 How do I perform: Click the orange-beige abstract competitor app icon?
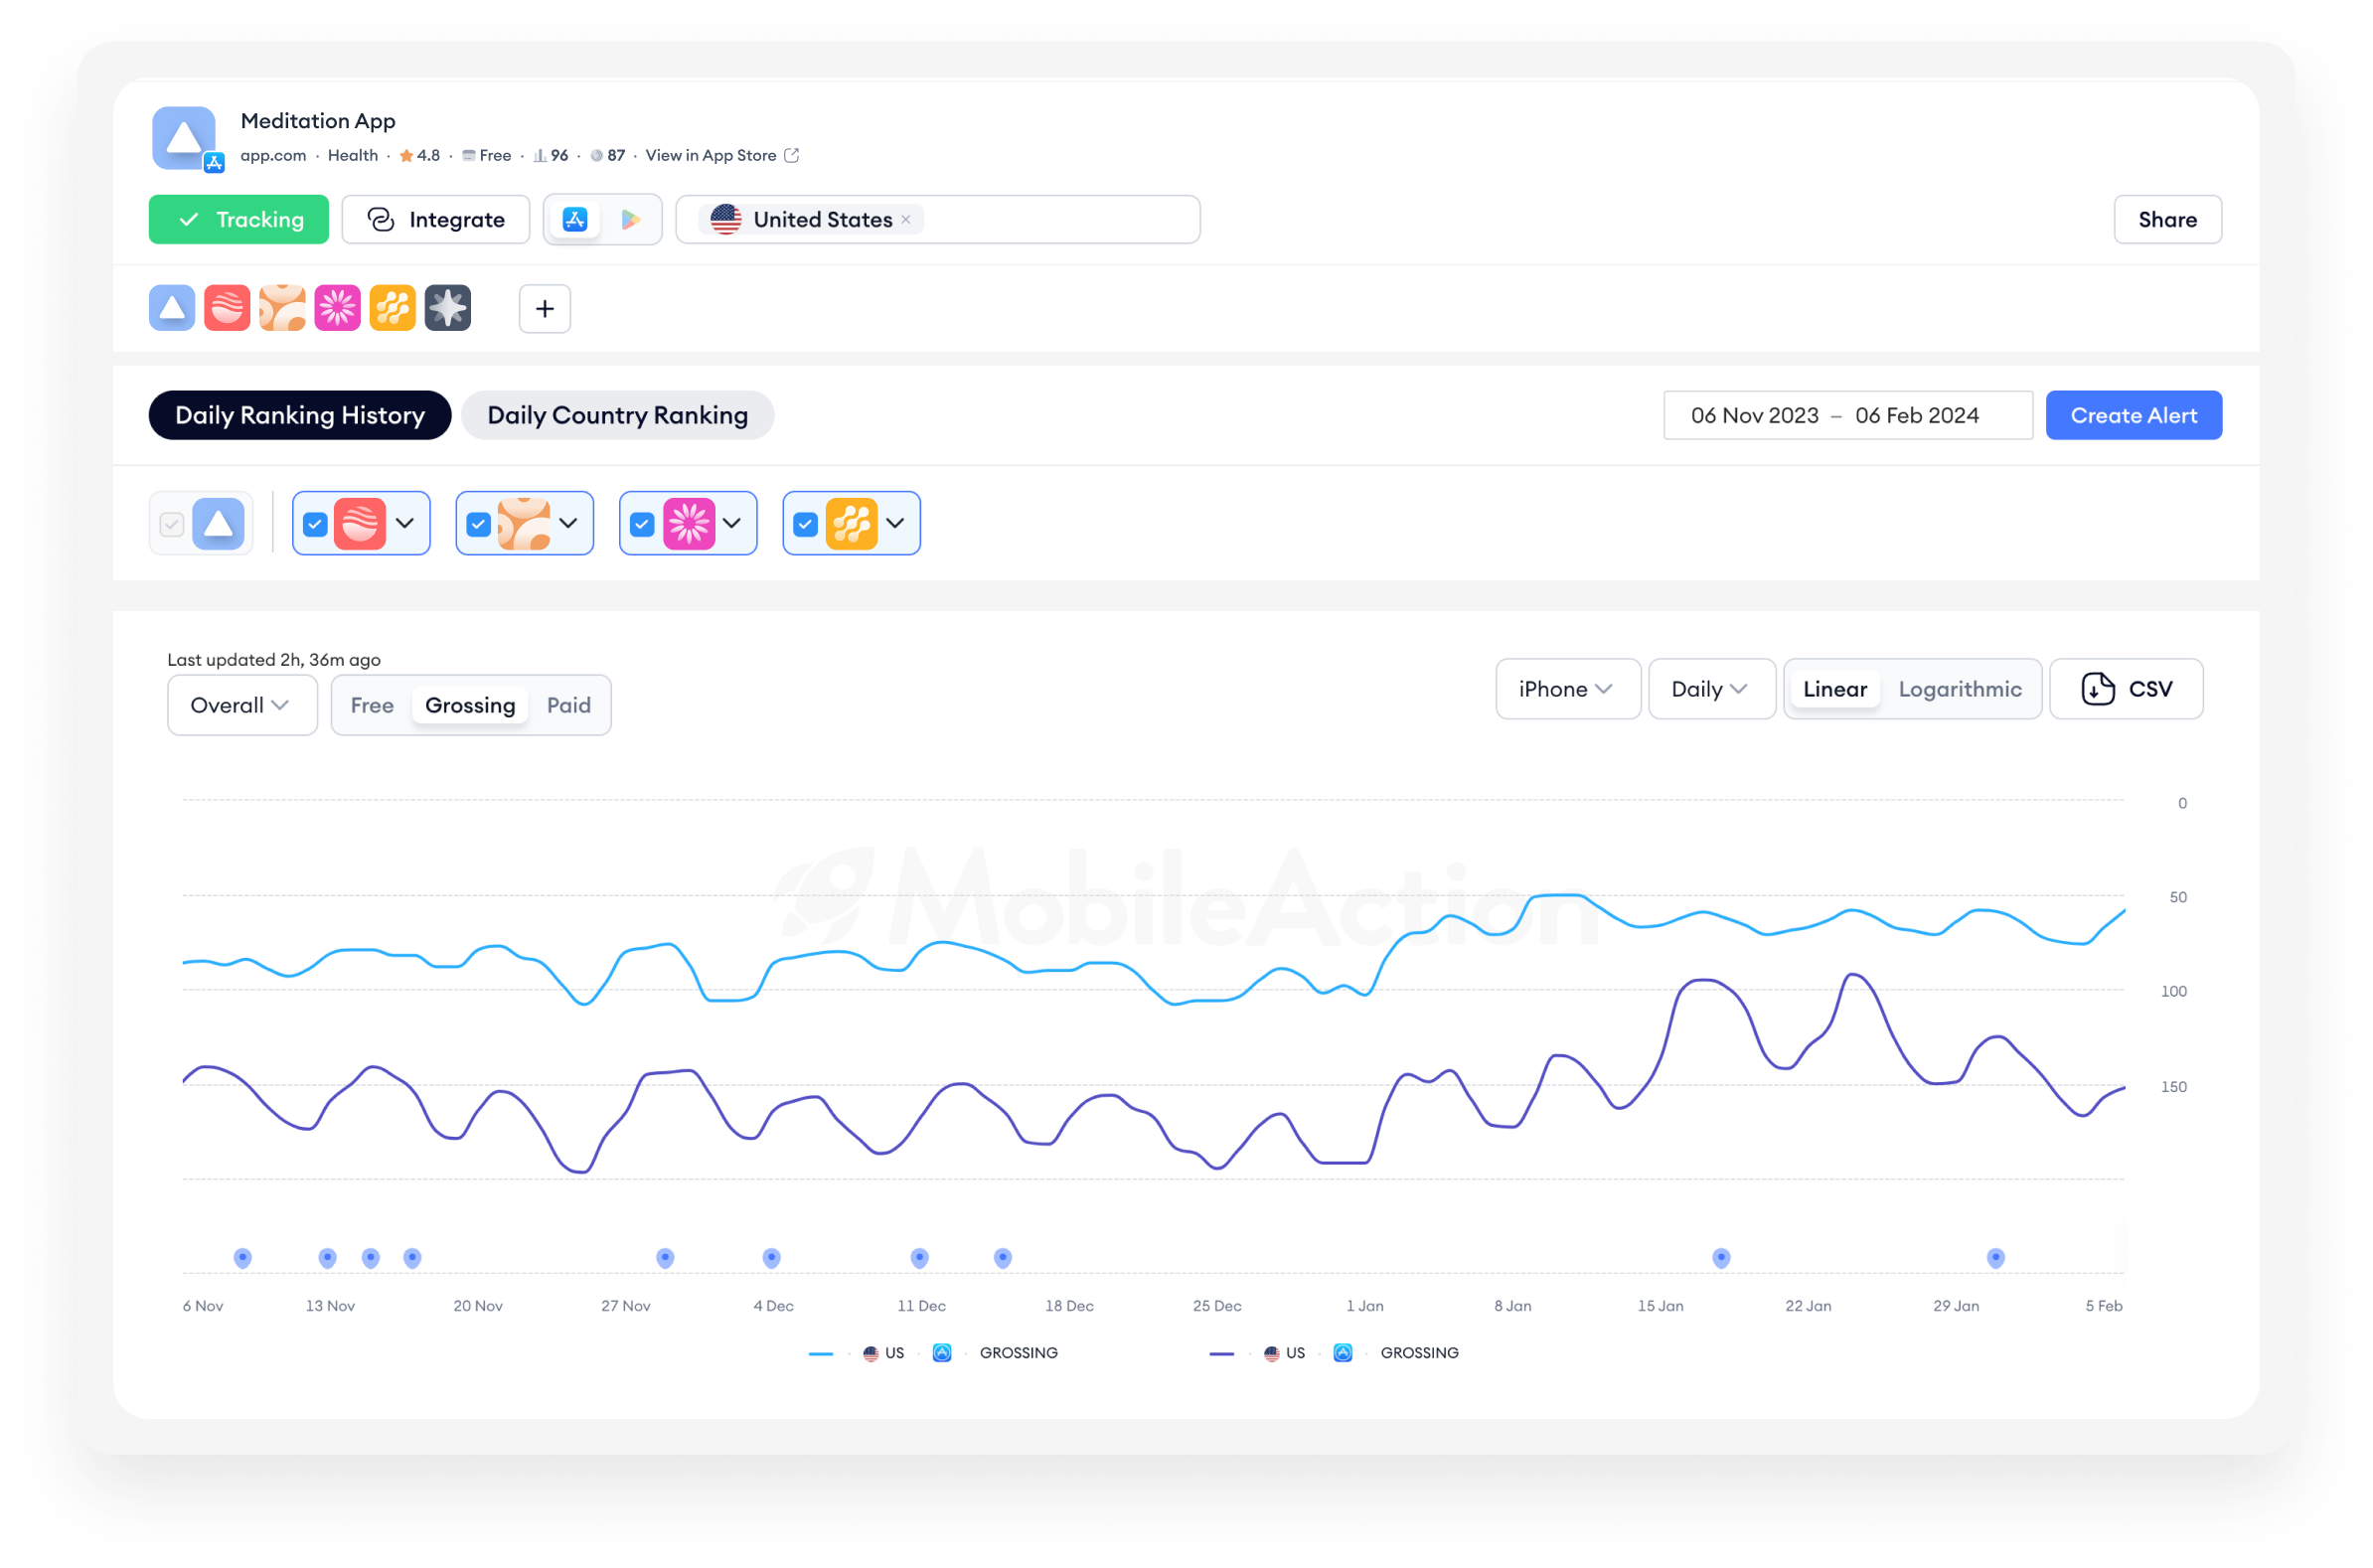coord(282,308)
